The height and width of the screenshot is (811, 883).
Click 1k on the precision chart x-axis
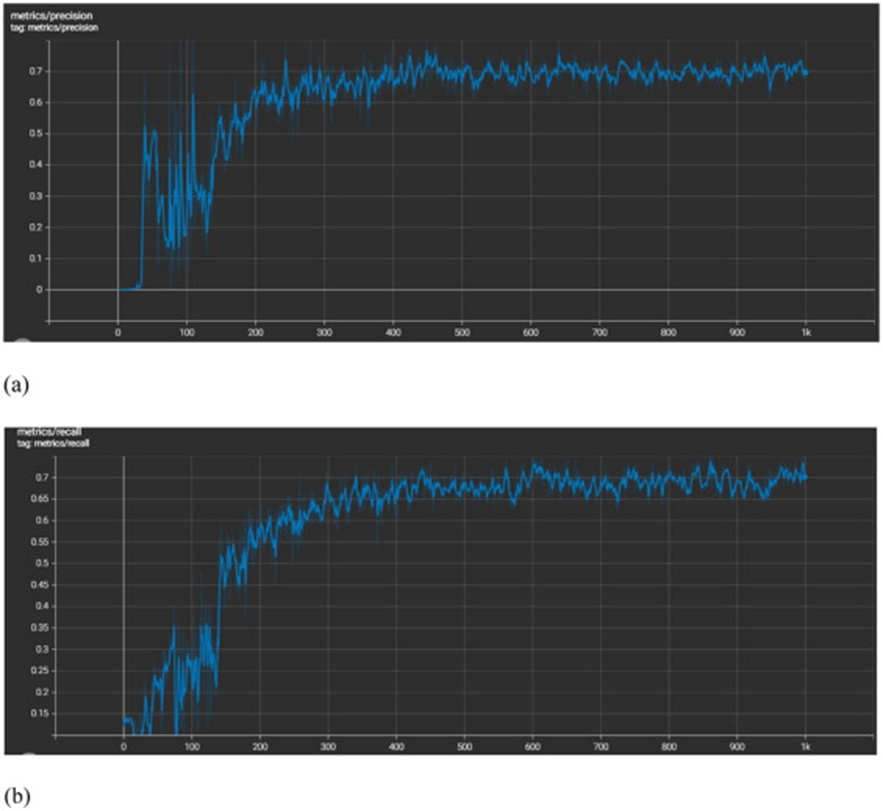[x=806, y=333]
